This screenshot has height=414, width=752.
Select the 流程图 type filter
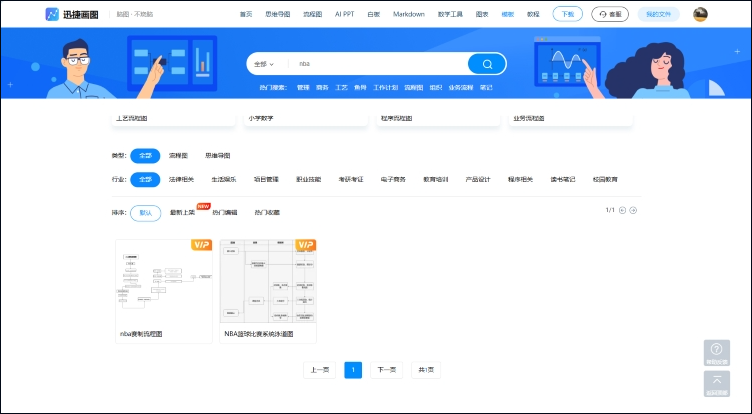(x=178, y=156)
